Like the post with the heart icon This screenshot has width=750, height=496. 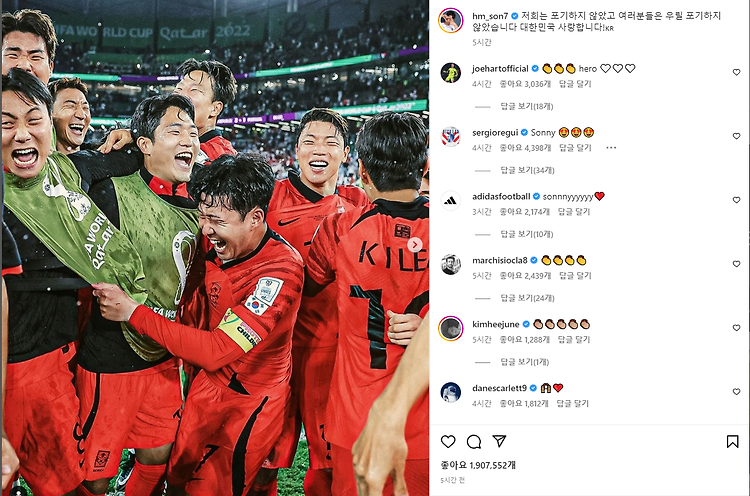448,441
